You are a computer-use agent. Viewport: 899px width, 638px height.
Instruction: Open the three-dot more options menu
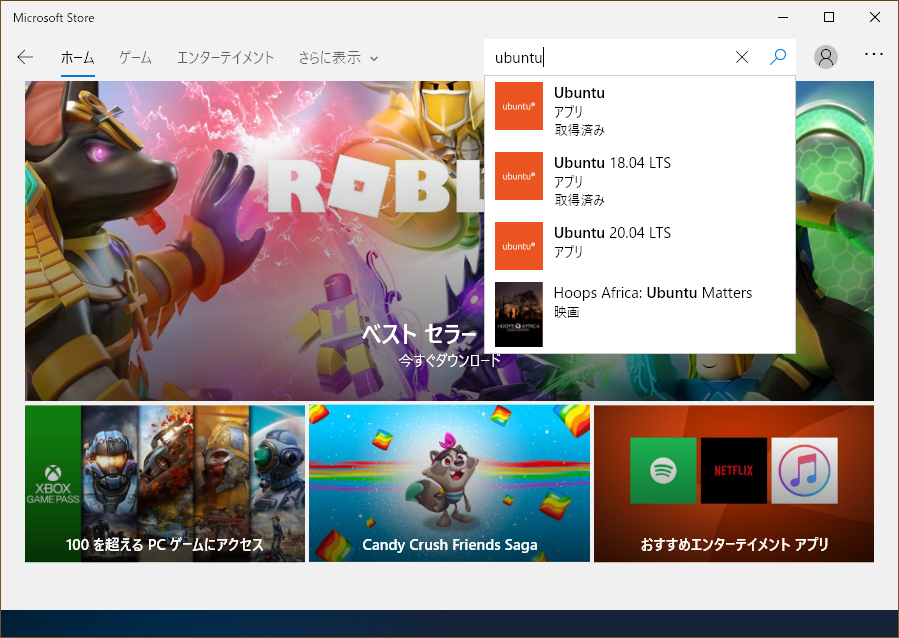[x=874, y=54]
